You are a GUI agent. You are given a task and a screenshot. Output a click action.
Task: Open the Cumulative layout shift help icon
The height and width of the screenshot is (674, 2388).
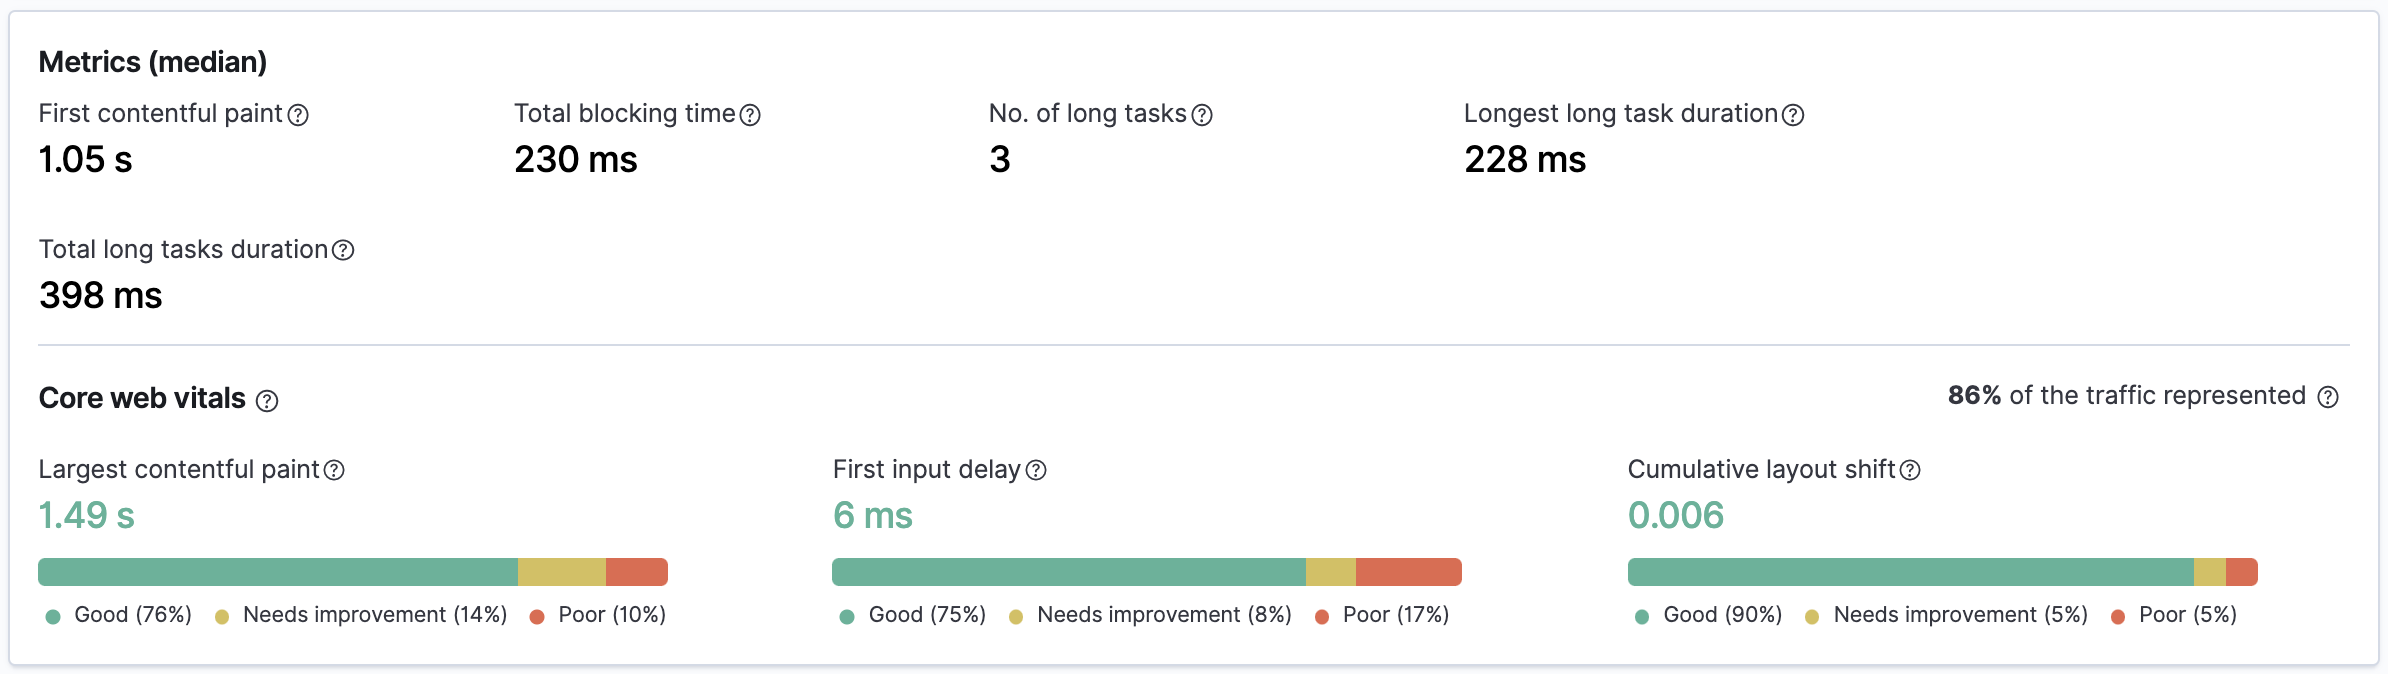point(1911,468)
